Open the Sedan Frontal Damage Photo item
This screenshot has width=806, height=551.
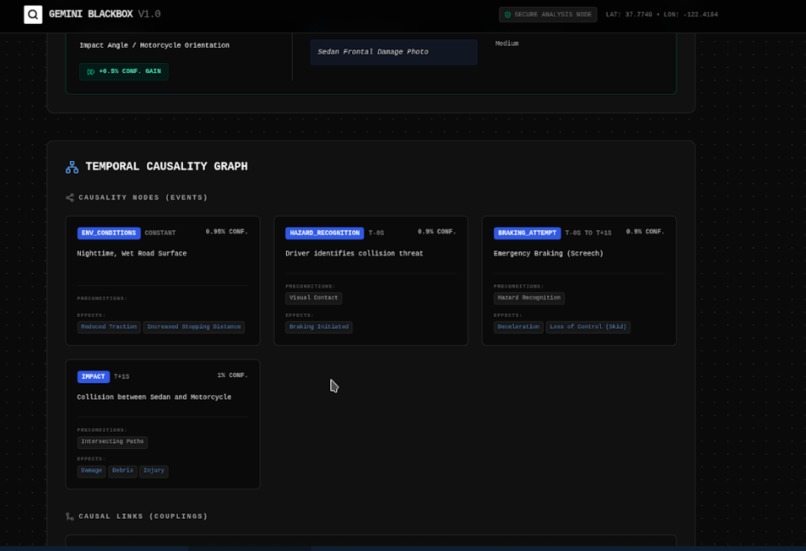coord(394,52)
